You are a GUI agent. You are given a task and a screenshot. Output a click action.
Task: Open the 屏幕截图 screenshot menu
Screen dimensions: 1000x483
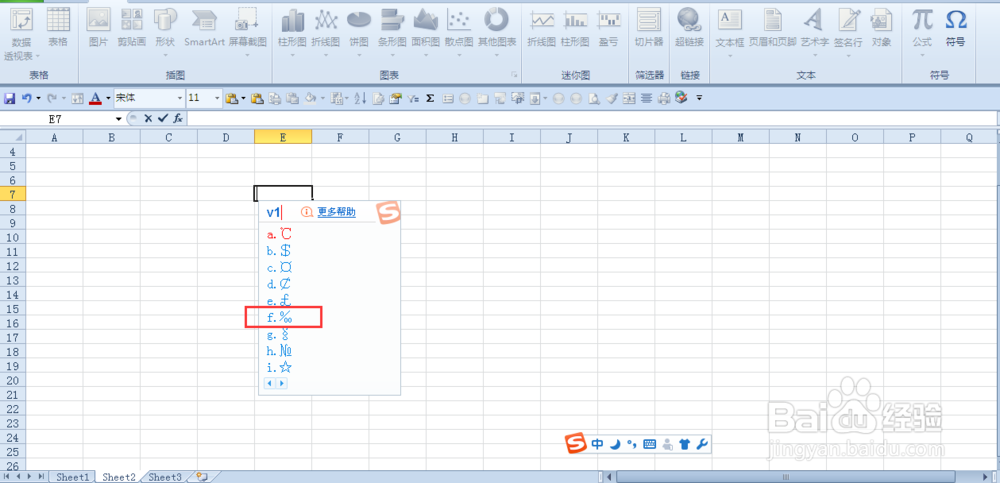tap(247, 33)
